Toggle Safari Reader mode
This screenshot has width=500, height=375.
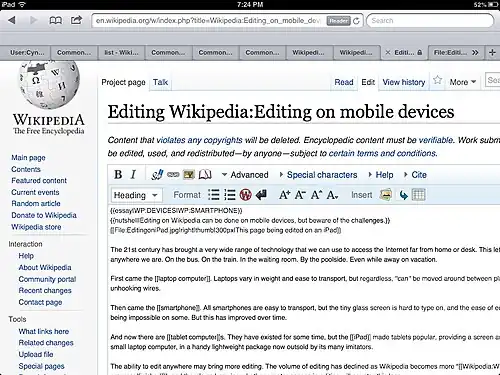(x=338, y=21)
